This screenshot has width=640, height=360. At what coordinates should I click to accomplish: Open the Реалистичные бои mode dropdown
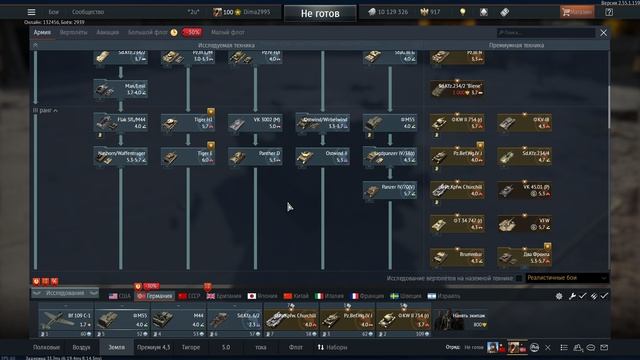pos(567,278)
